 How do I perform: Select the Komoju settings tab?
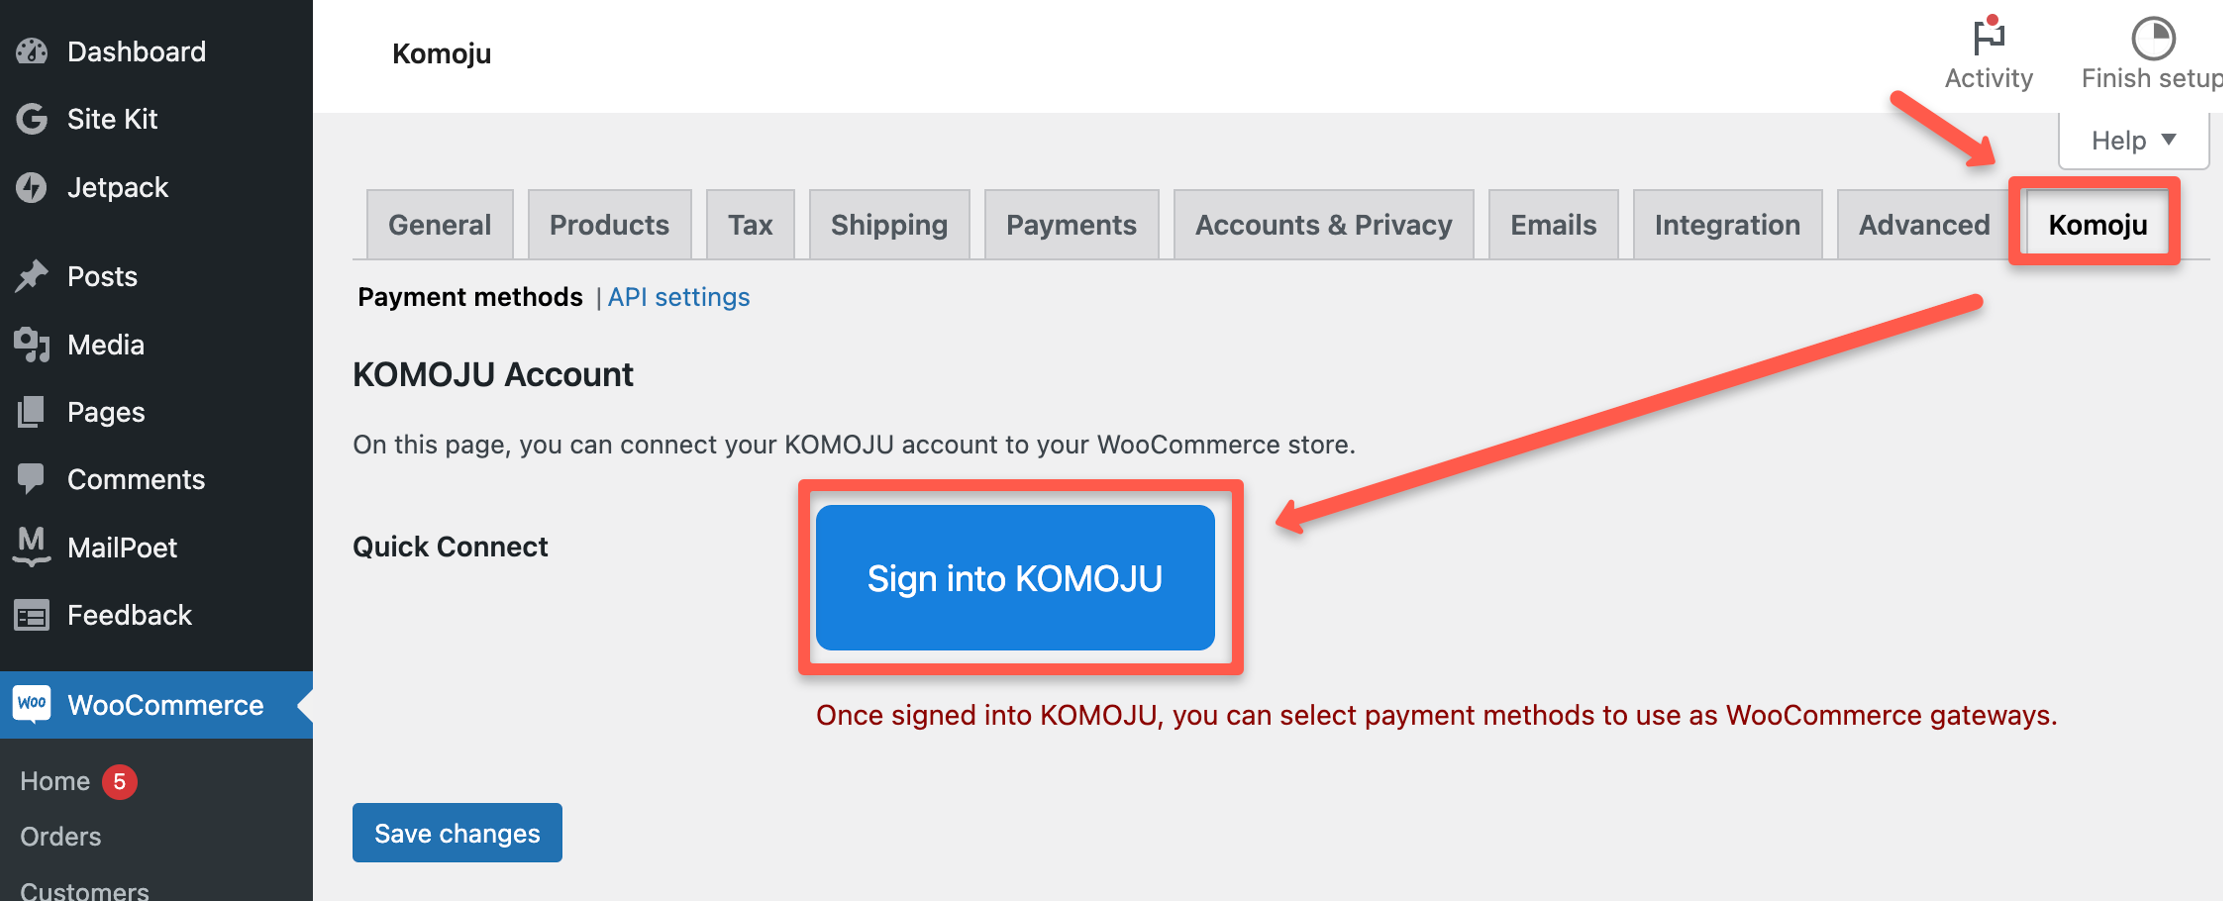2097,225
